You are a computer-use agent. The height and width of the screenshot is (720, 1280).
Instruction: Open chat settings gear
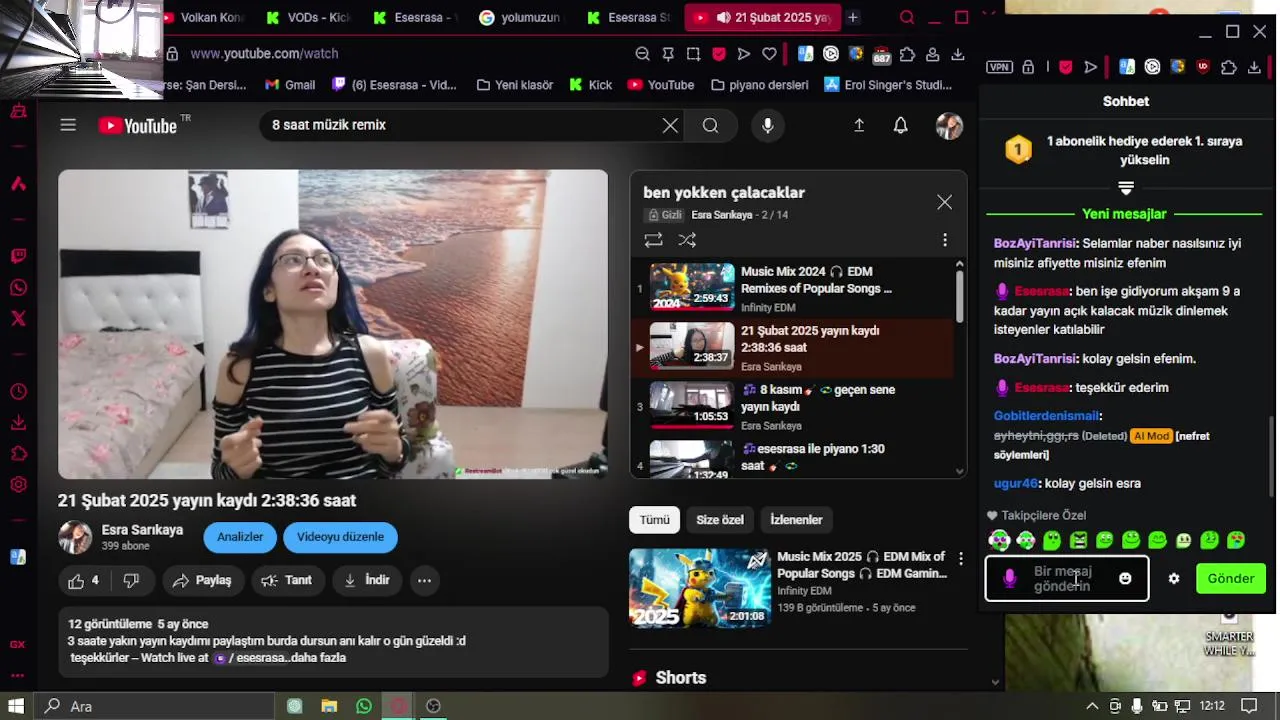click(1174, 579)
